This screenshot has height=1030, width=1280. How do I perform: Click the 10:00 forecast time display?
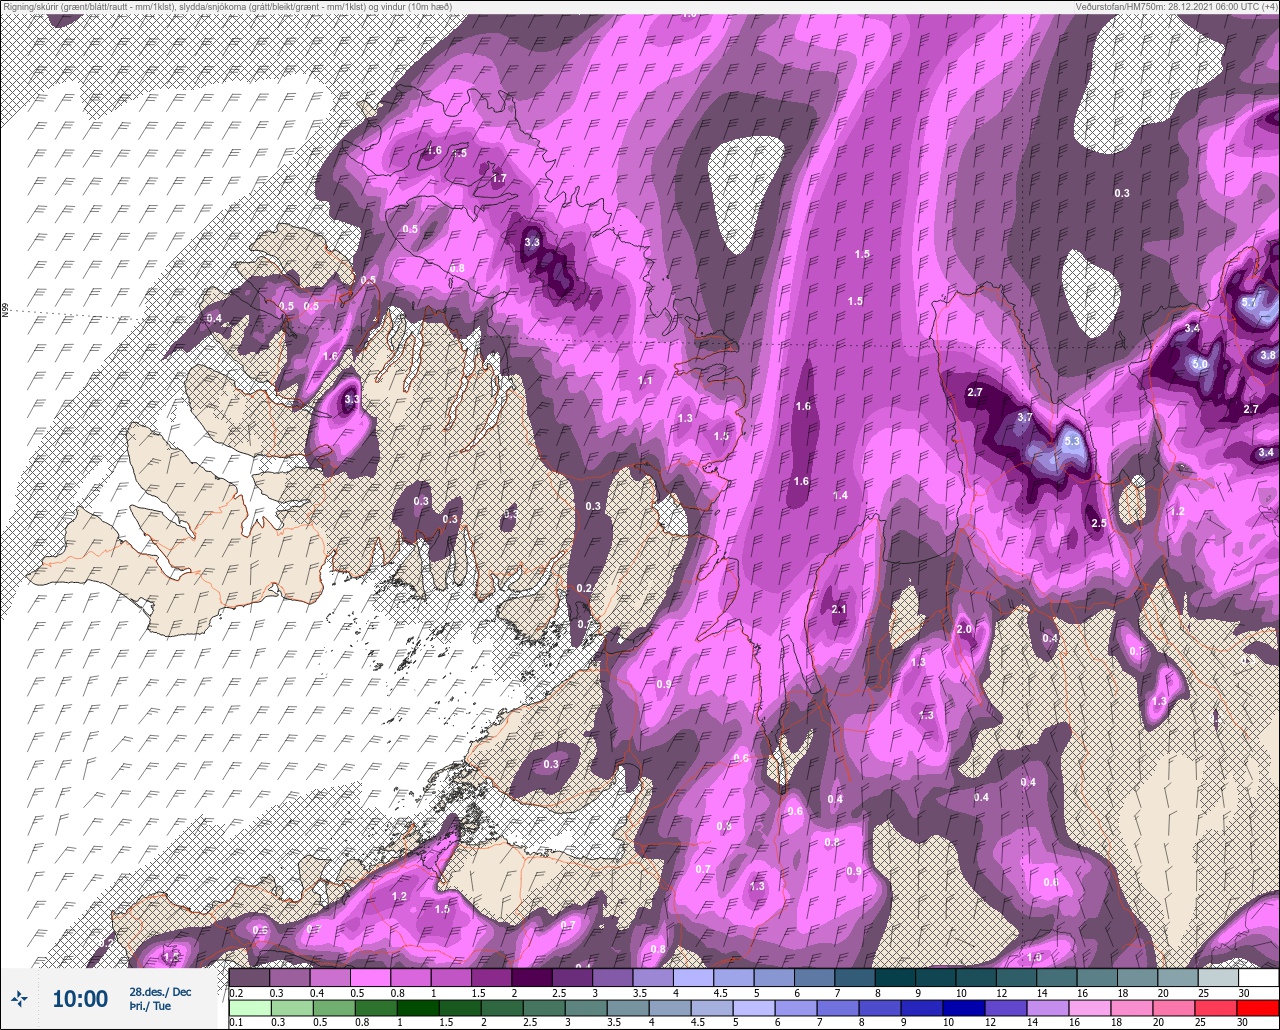pos(80,999)
